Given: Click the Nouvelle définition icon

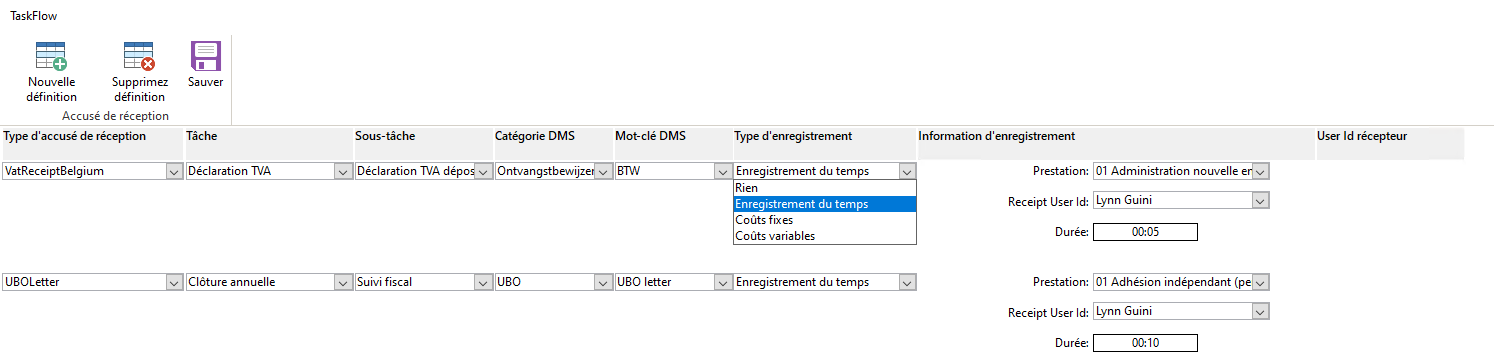Looking at the screenshot, I should point(52,56).
